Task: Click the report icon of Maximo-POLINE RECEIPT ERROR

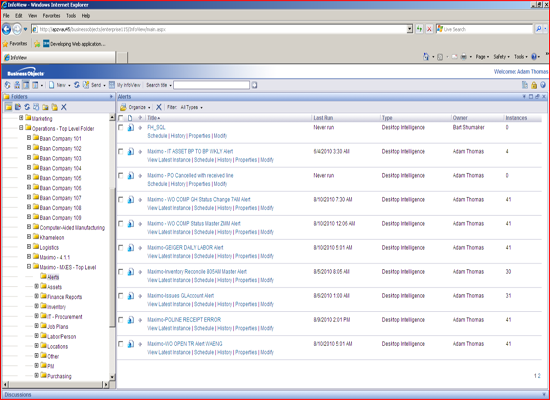Action: pos(130,320)
